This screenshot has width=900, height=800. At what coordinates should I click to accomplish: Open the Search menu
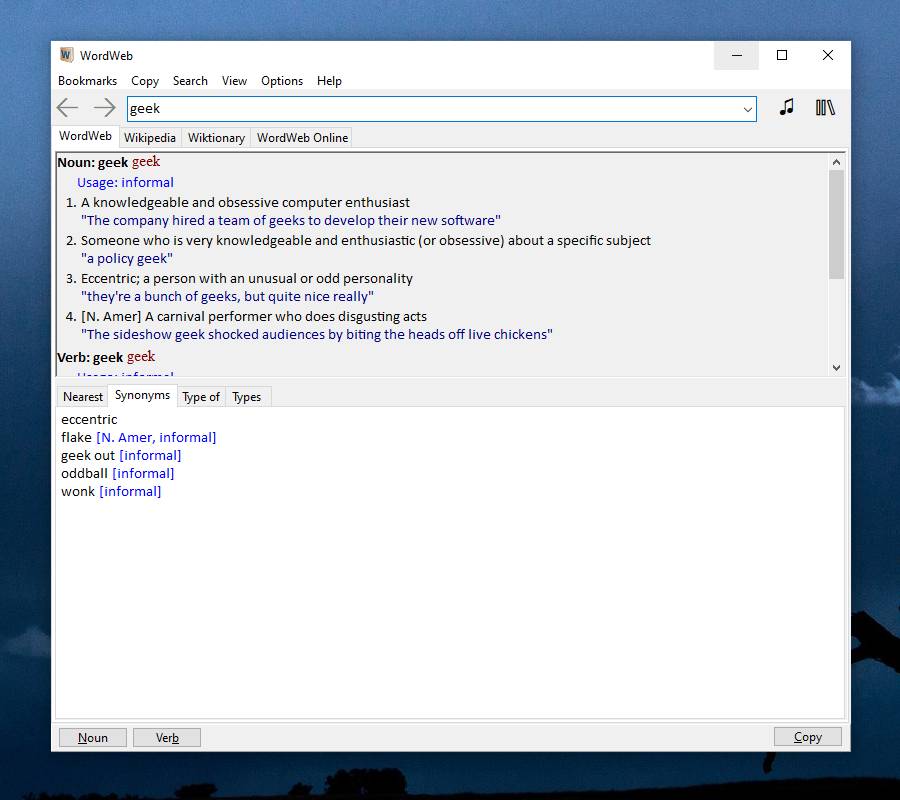190,81
